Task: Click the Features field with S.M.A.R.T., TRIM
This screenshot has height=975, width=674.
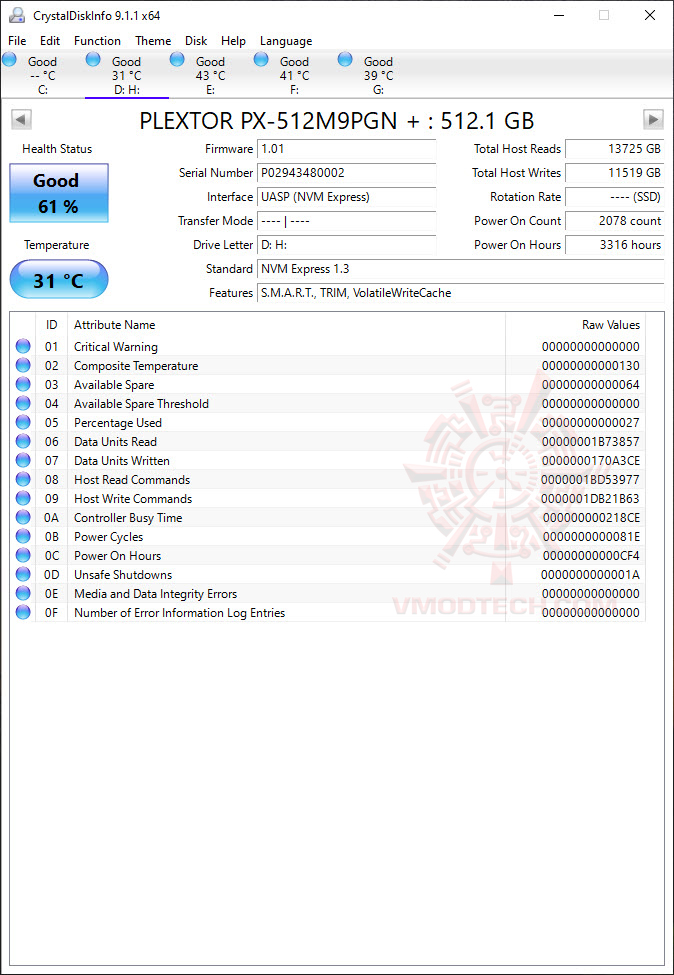Action: coord(461,293)
